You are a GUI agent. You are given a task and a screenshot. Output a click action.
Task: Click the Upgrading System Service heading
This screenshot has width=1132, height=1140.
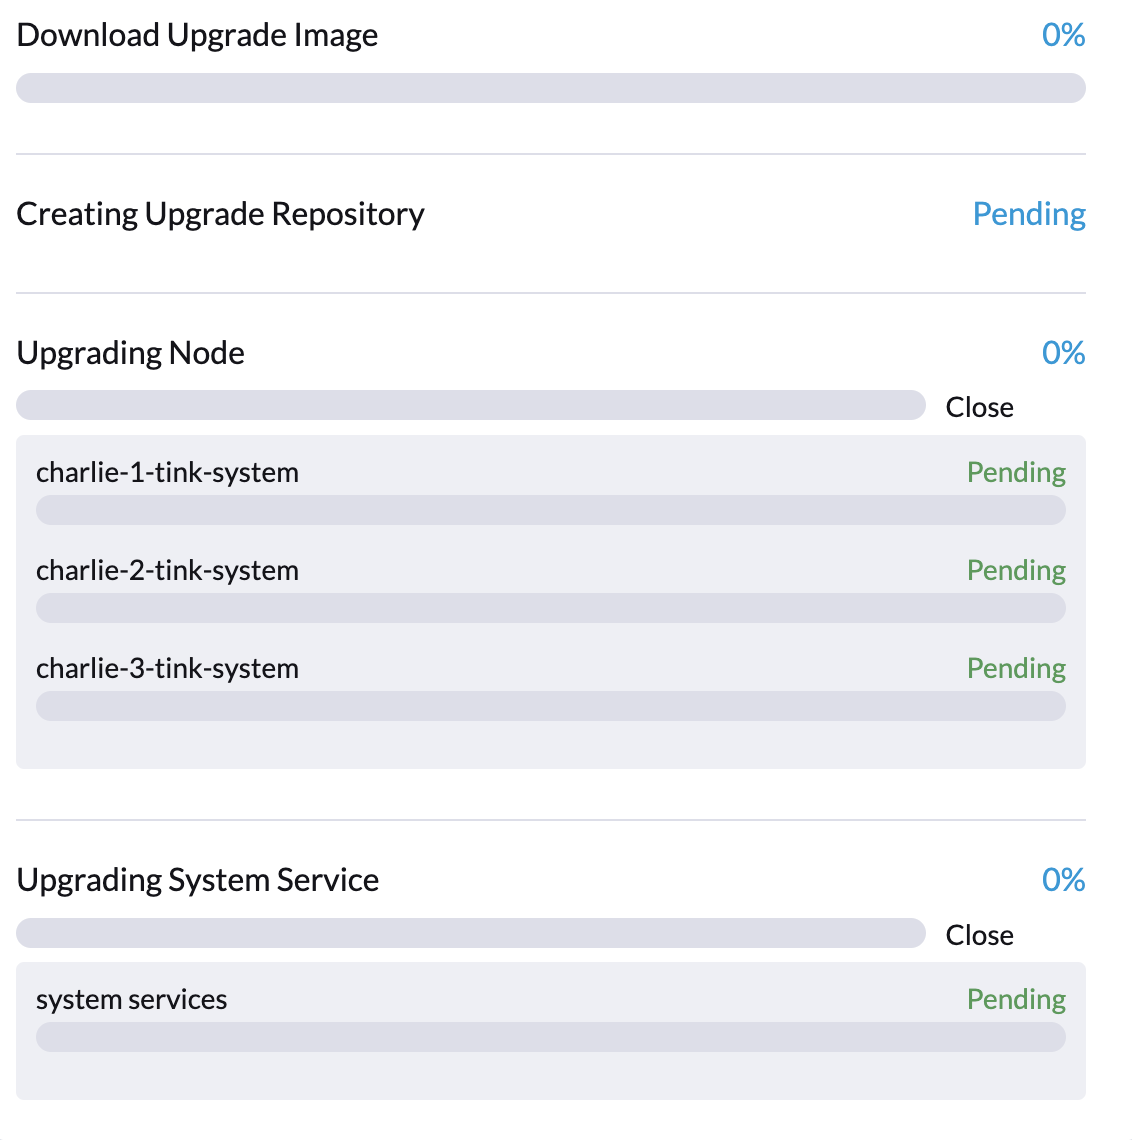tap(197, 880)
